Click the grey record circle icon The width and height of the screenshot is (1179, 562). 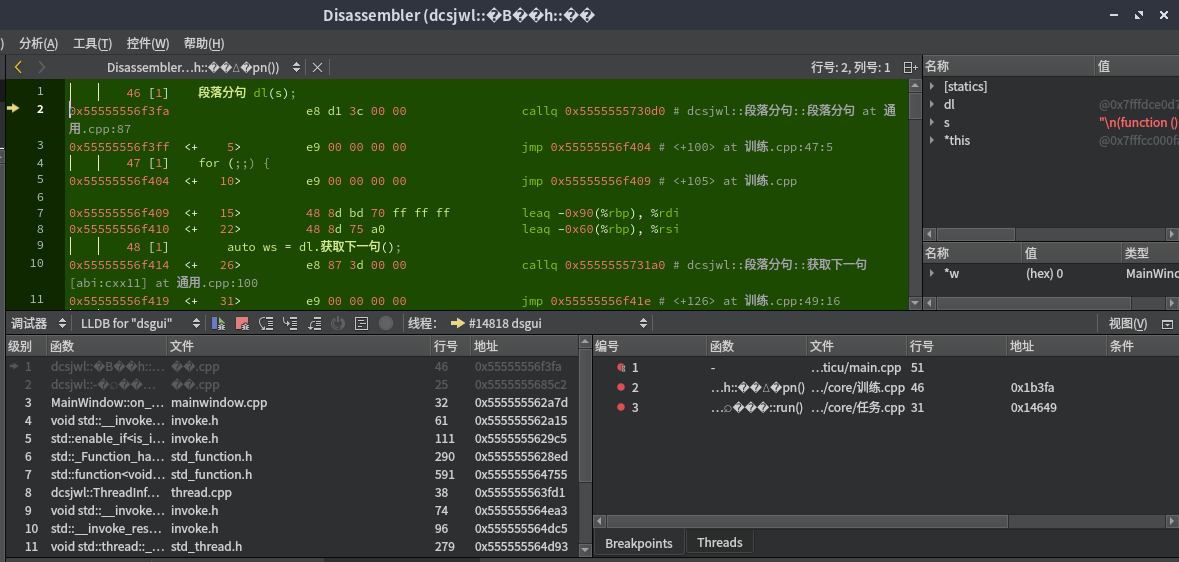385,324
